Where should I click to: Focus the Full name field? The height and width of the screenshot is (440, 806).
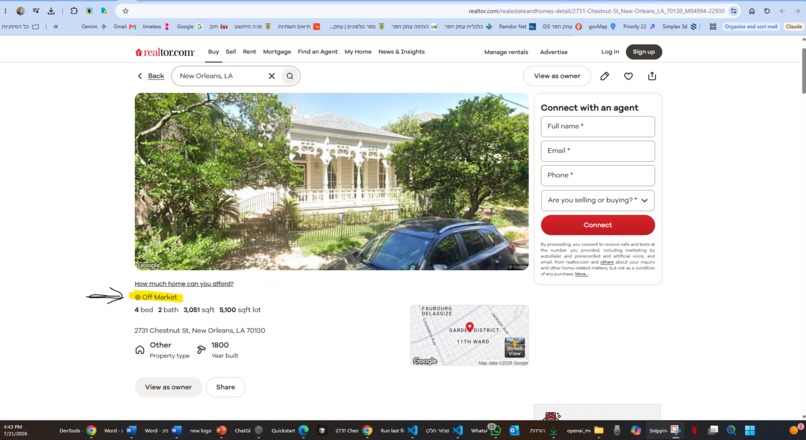(598, 126)
